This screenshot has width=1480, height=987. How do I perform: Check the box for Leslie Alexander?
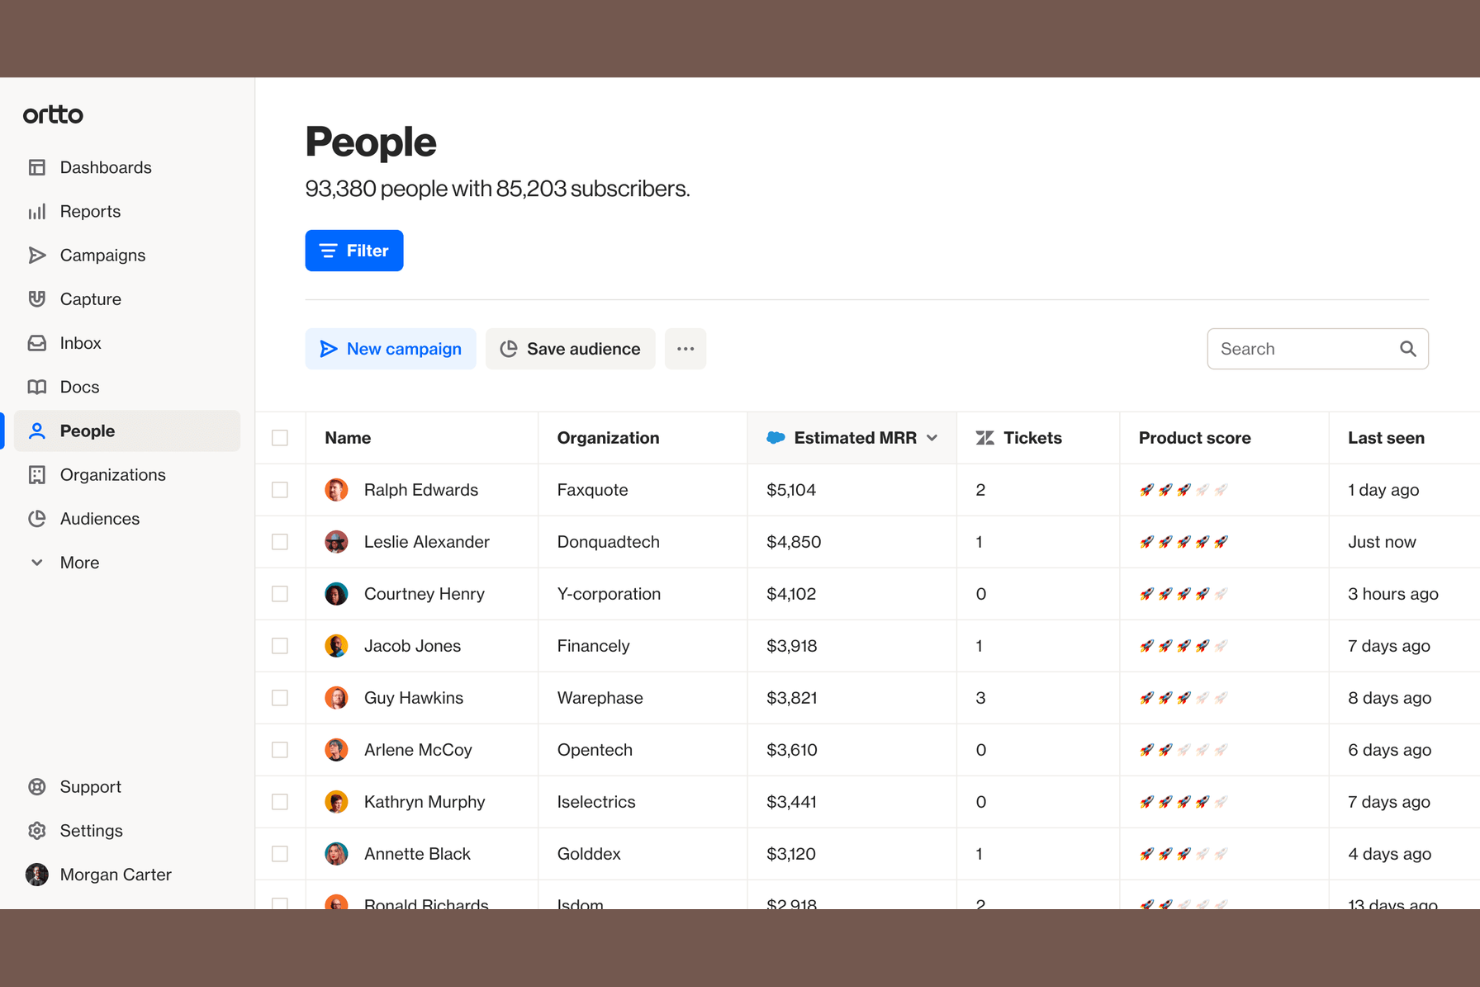click(x=280, y=542)
